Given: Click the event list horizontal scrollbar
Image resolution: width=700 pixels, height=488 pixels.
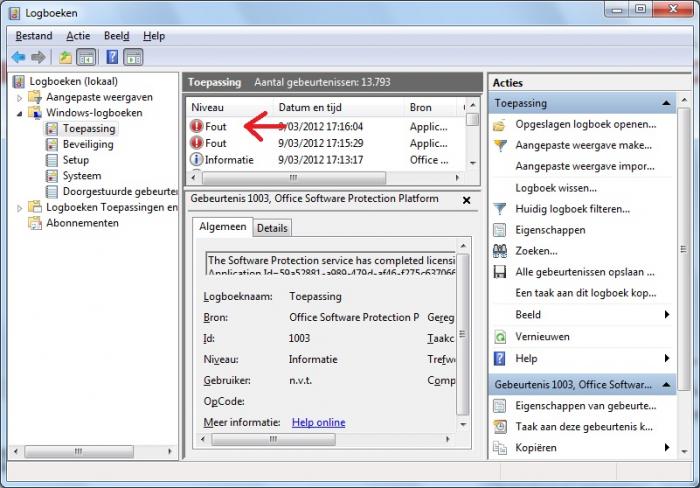Looking at the screenshot, I should click(293, 177).
